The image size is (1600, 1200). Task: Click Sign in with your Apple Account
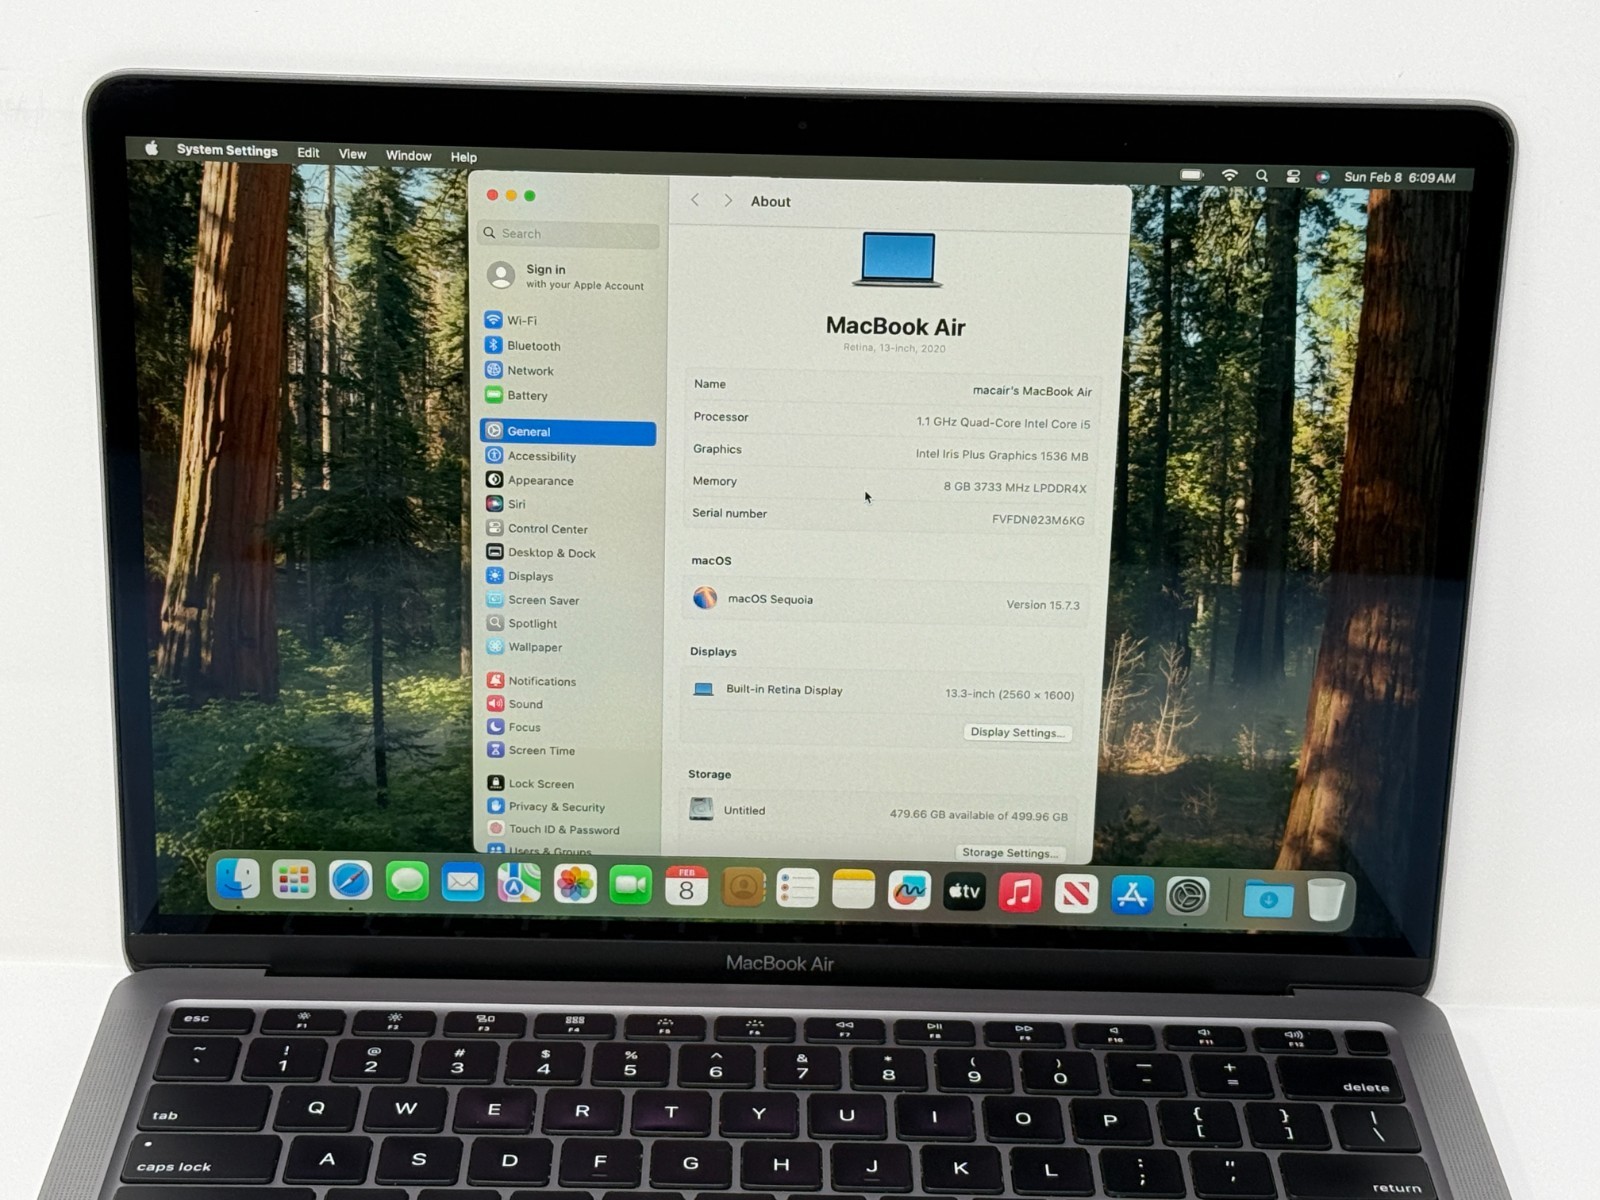coord(567,276)
